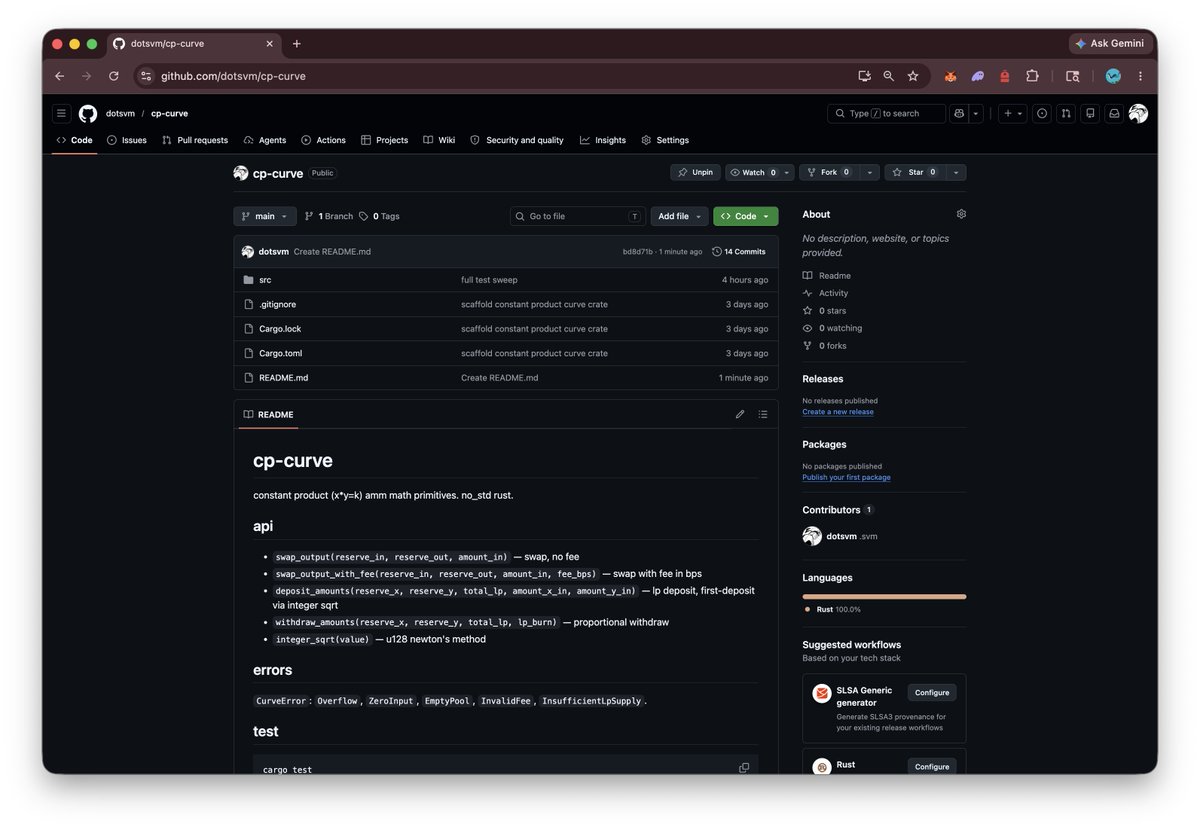Click the Star repository button
Screen dimensions: 1200x830
pyautogui.click(x=915, y=172)
